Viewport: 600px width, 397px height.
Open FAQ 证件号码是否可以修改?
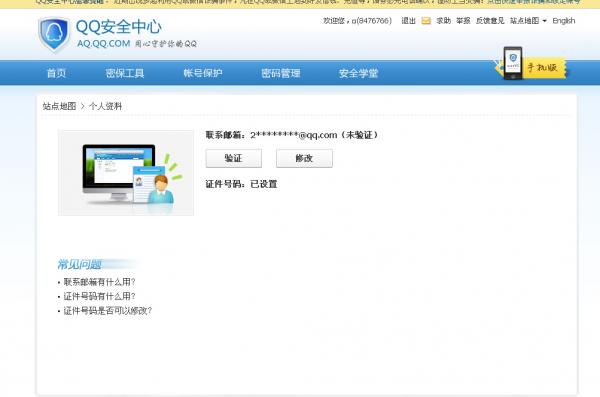(x=108, y=311)
